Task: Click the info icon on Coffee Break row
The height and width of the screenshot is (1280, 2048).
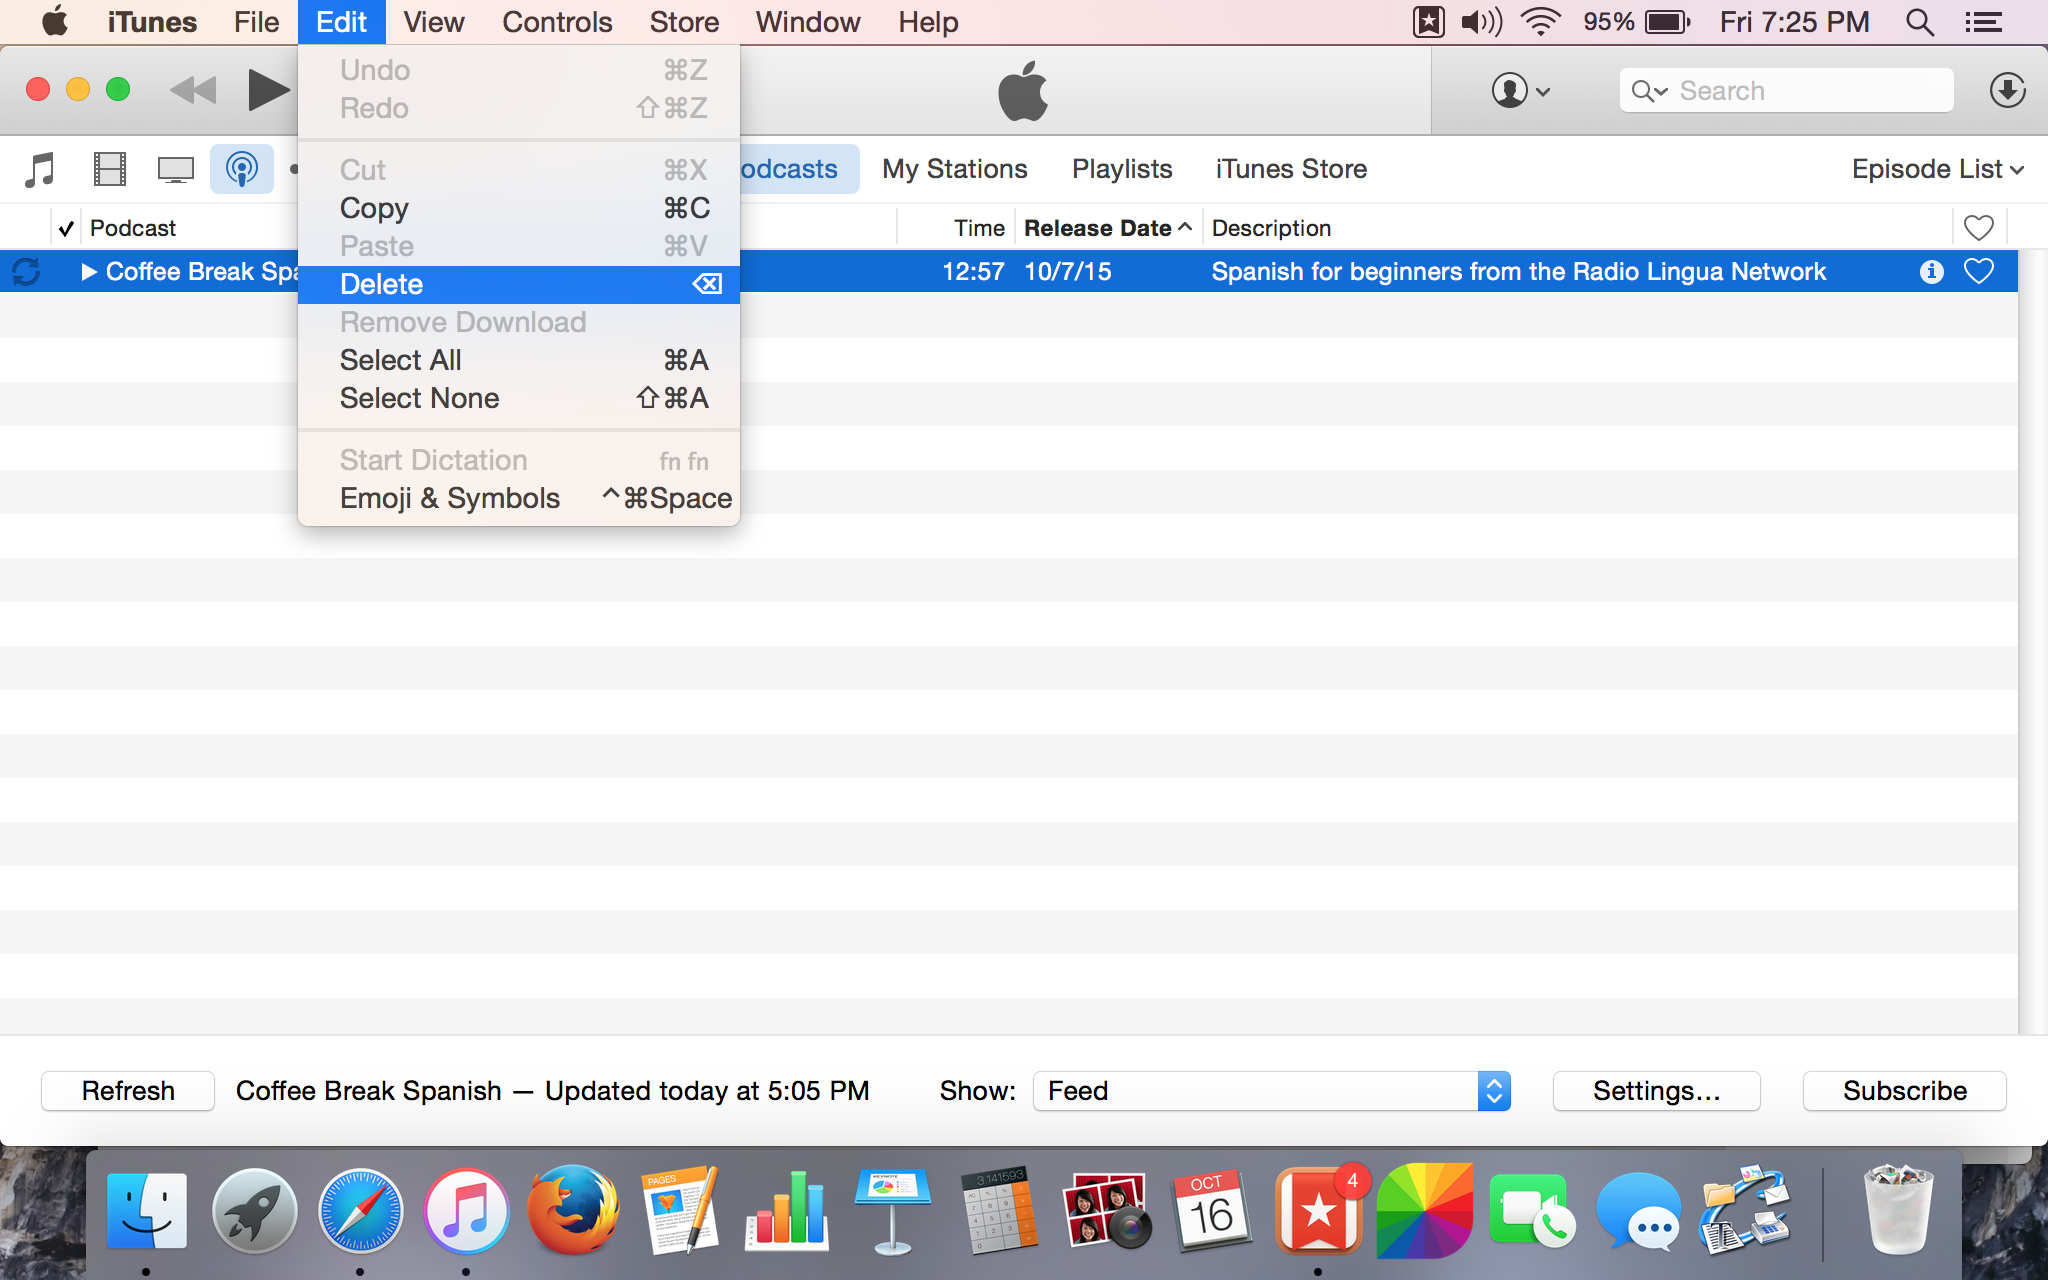Action: (1931, 271)
